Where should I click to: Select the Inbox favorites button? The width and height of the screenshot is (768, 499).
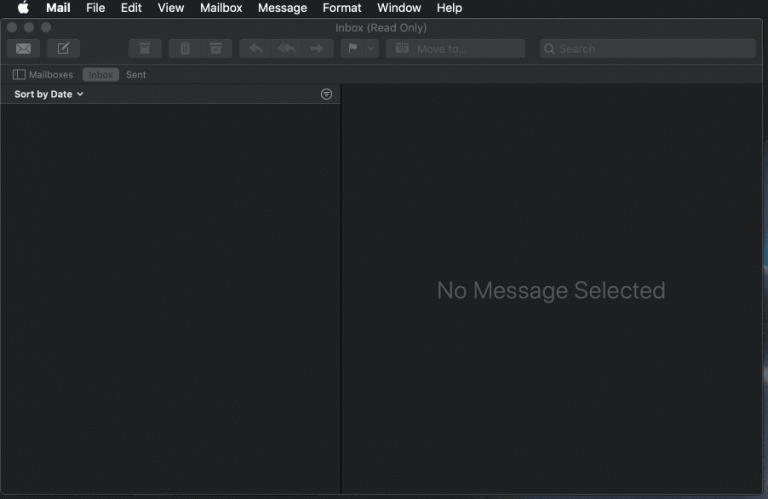(100, 75)
